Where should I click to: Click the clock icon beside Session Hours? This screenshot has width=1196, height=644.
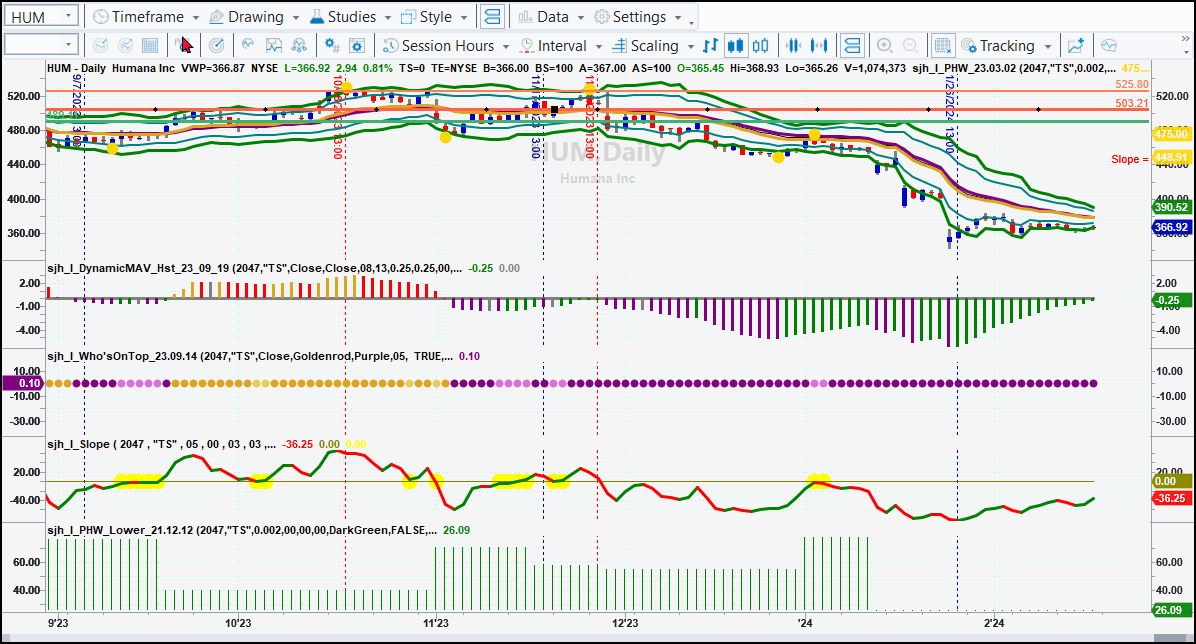point(391,46)
